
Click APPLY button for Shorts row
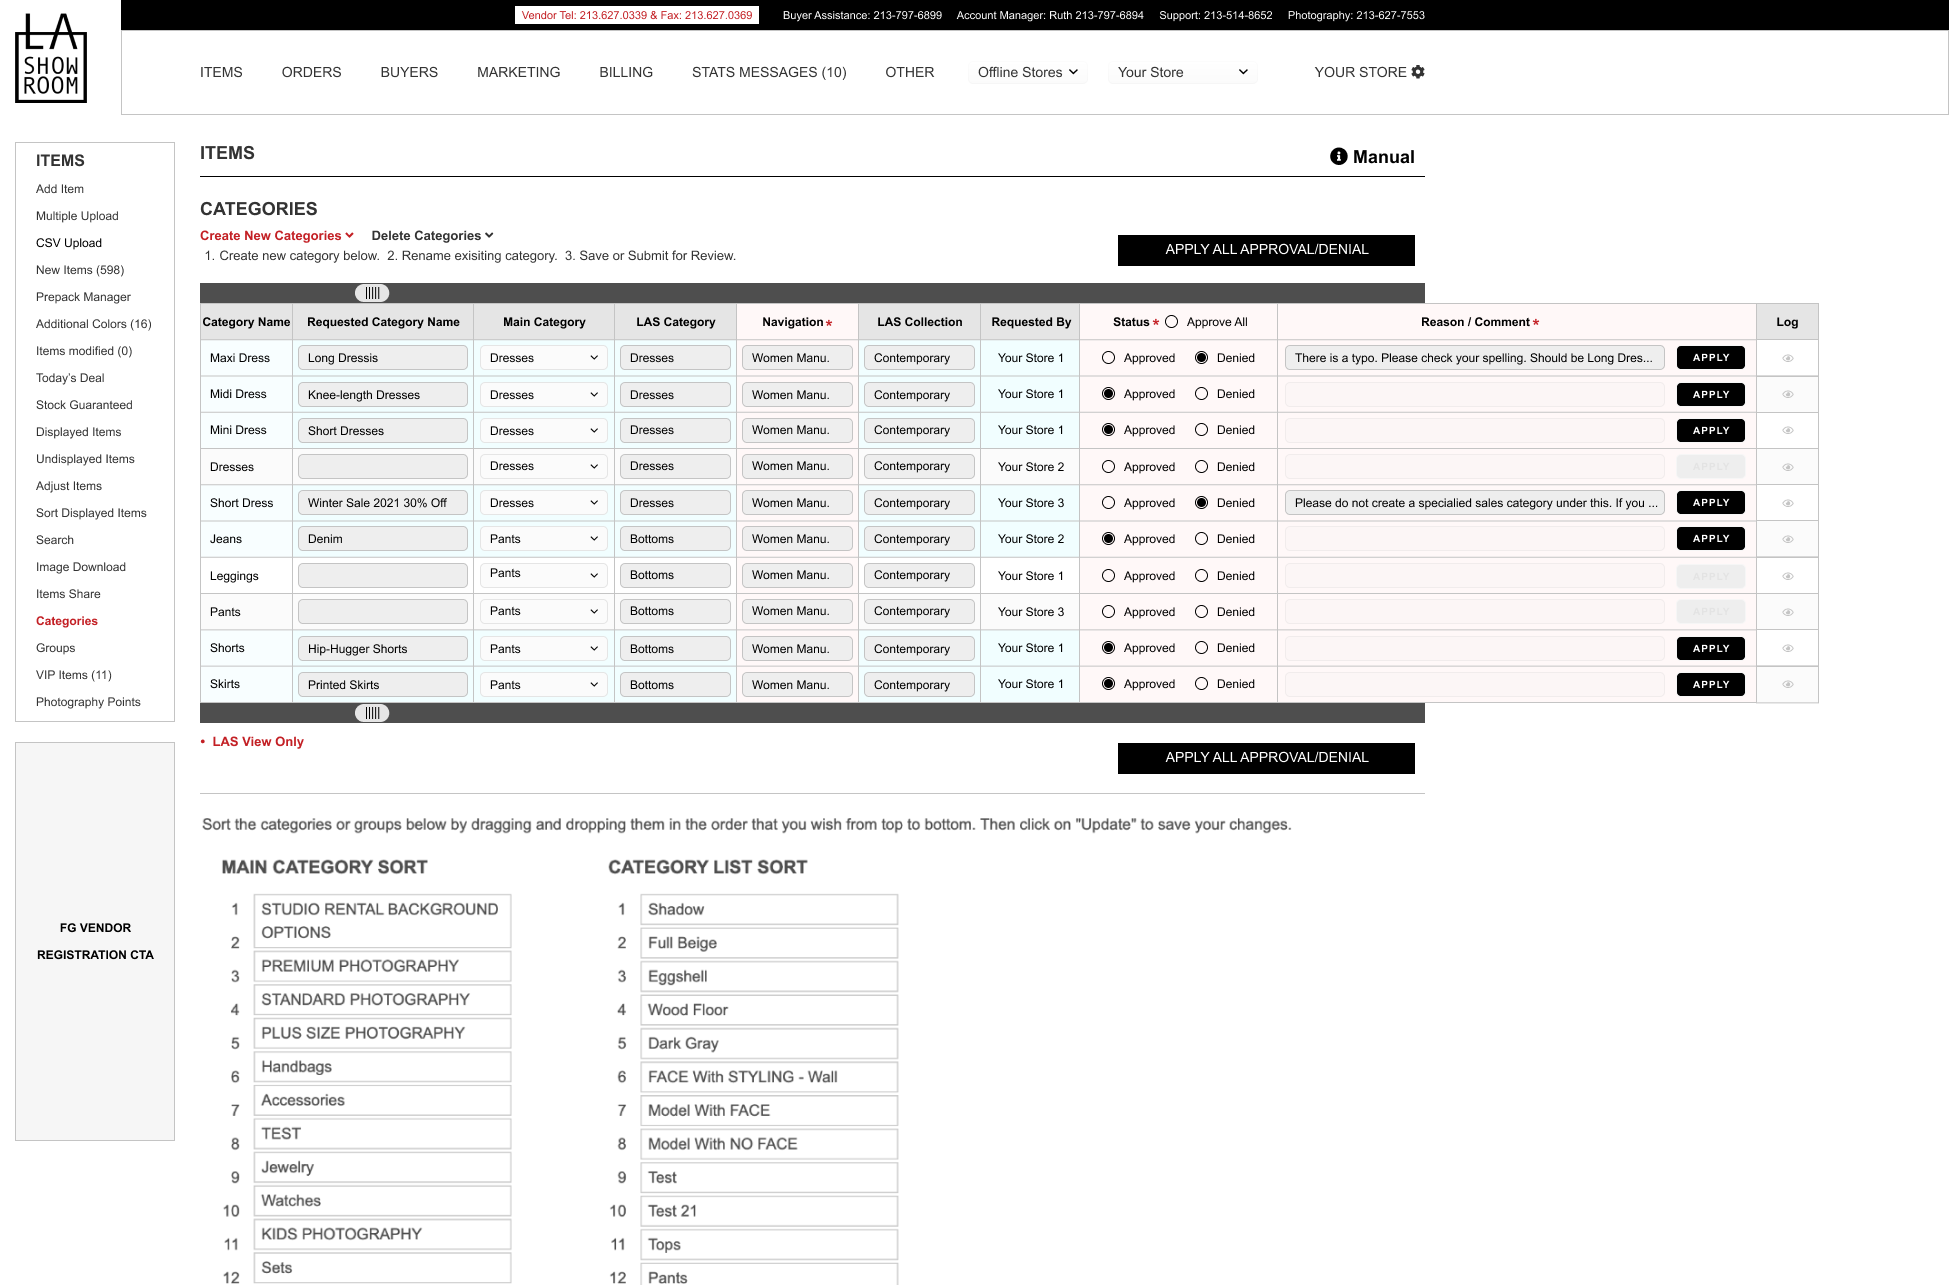coord(1710,648)
